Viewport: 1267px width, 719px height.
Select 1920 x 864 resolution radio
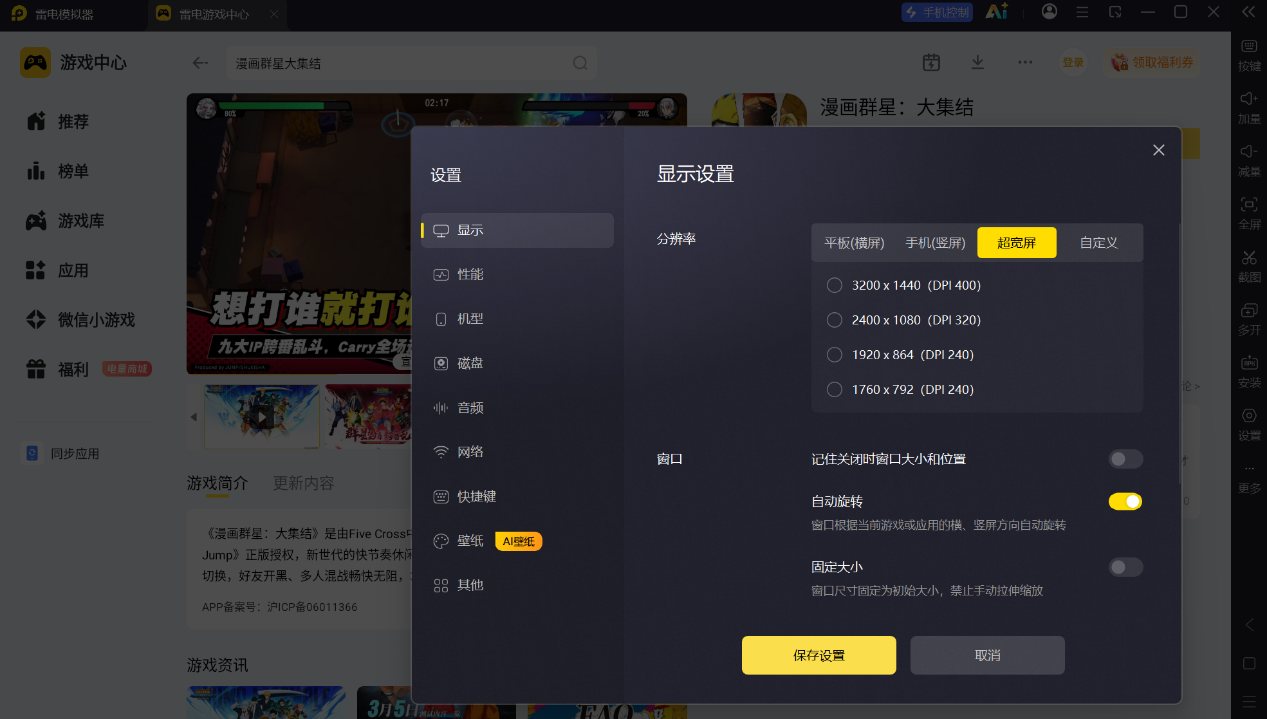tap(835, 355)
